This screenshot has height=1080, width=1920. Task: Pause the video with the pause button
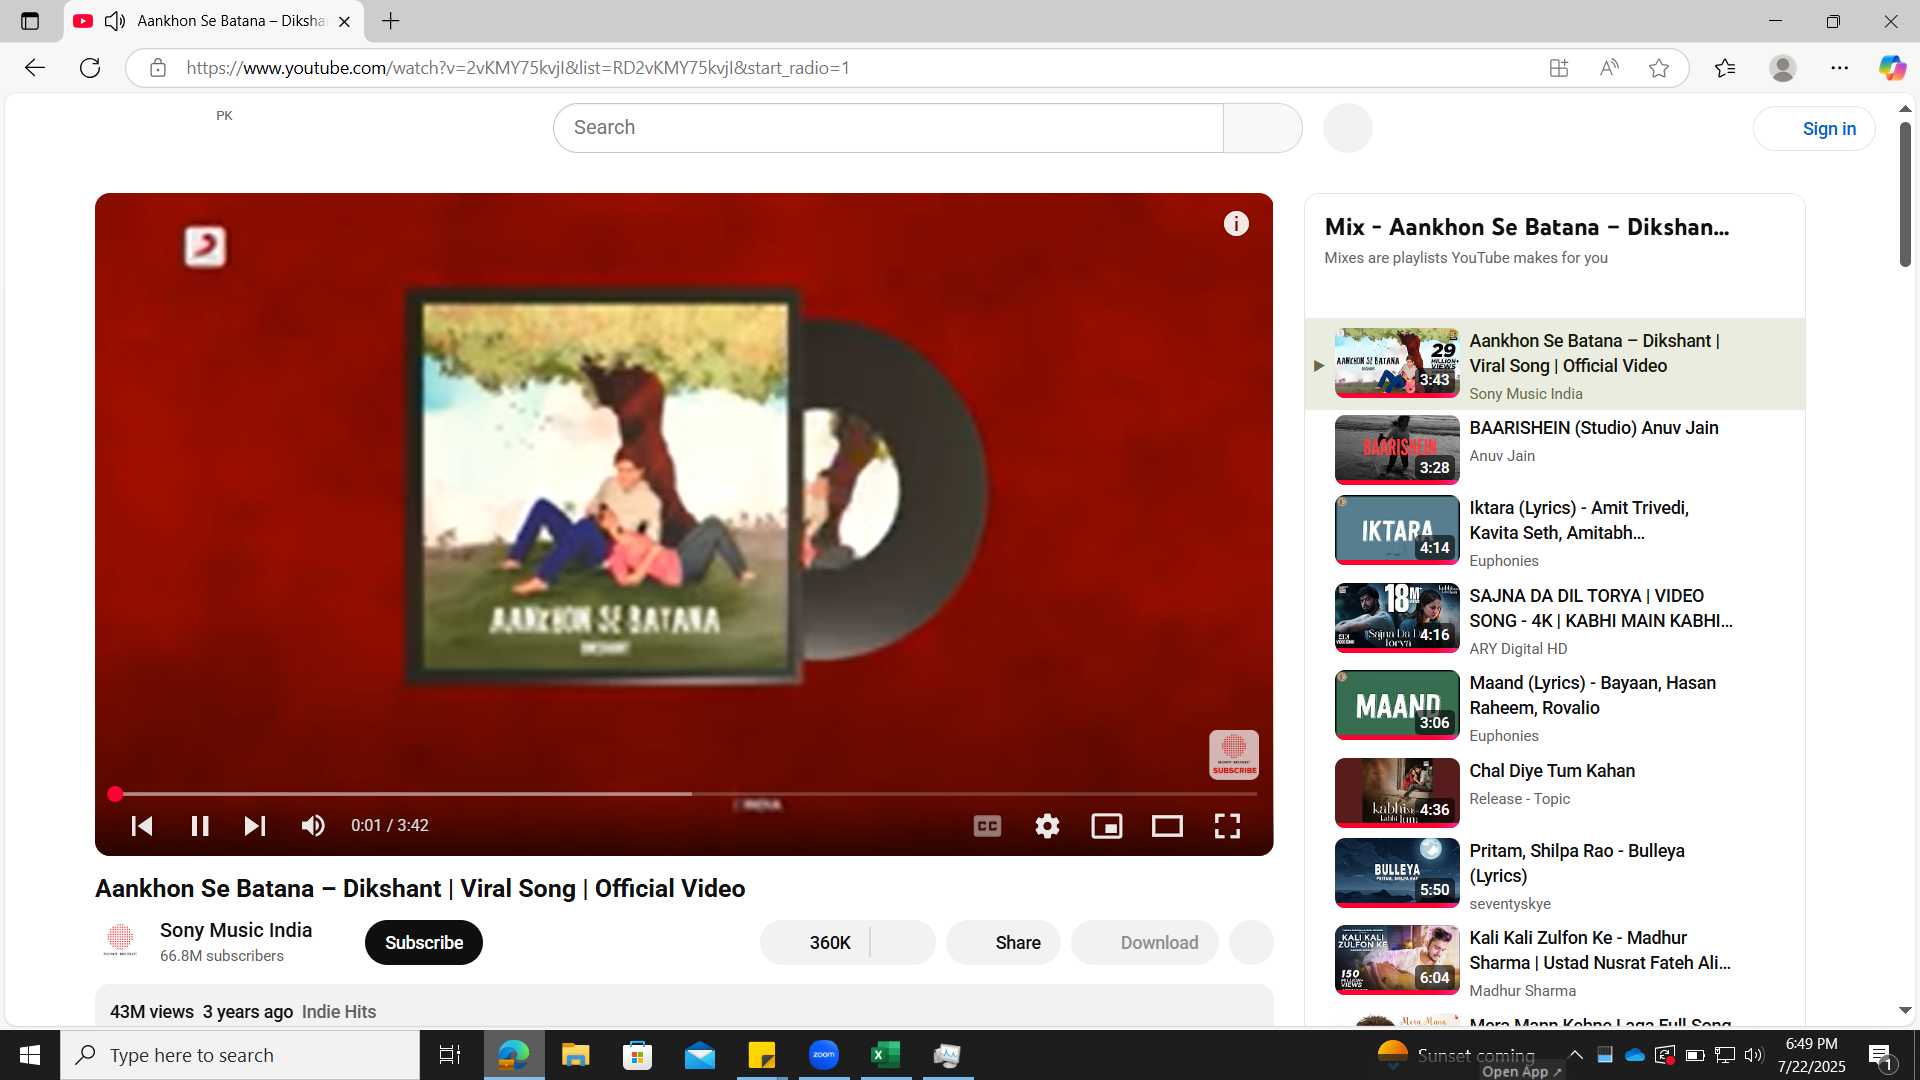[200, 826]
